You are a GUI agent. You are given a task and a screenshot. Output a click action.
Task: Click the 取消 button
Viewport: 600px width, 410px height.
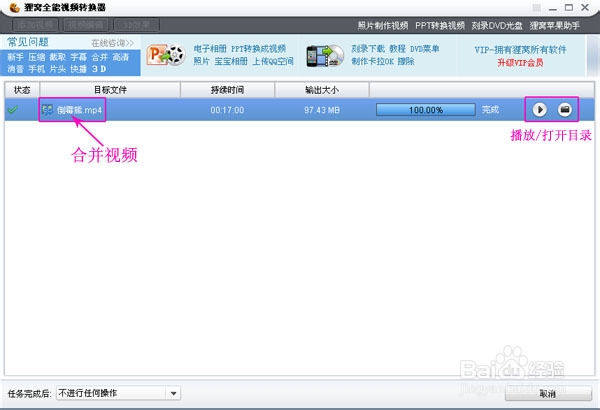coord(548,394)
